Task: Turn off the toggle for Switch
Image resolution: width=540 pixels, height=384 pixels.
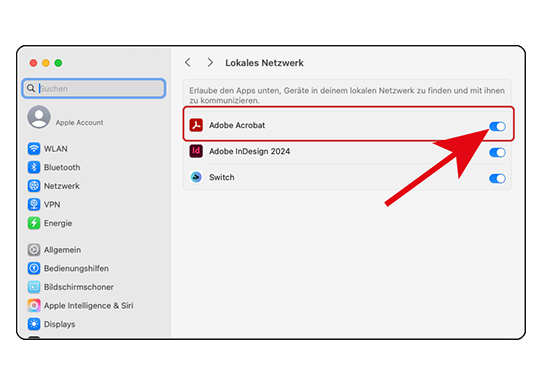Action: click(497, 178)
